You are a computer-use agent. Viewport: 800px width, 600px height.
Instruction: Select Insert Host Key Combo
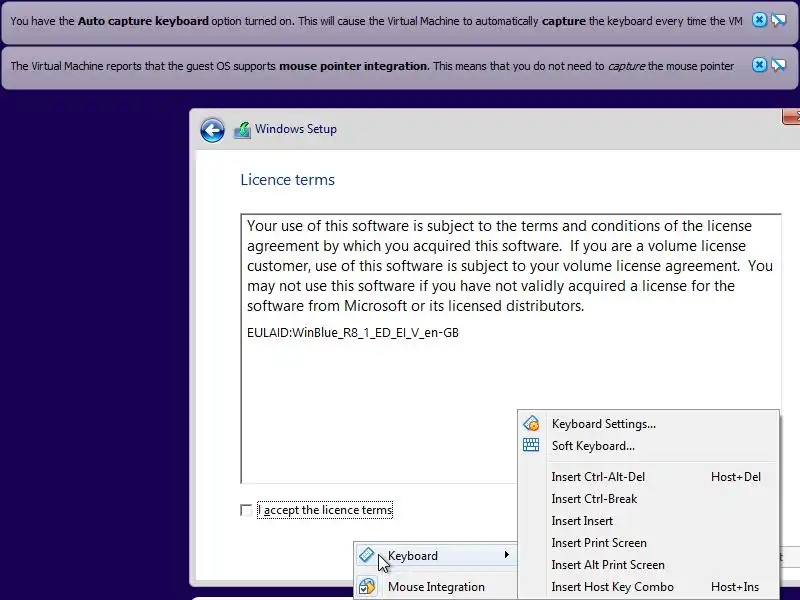click(648, 587)
